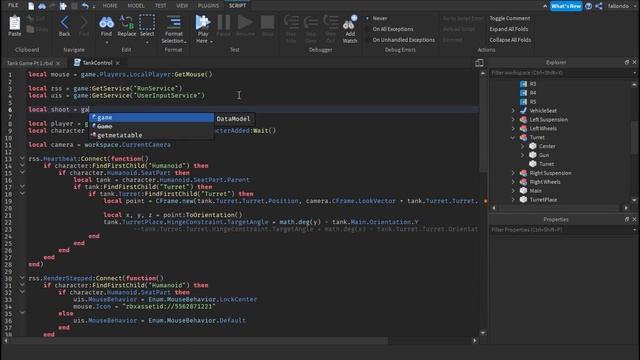Switch to the HOME ribbon tab
This screenshot has width=640, height=360.
[x=110, y=6]
